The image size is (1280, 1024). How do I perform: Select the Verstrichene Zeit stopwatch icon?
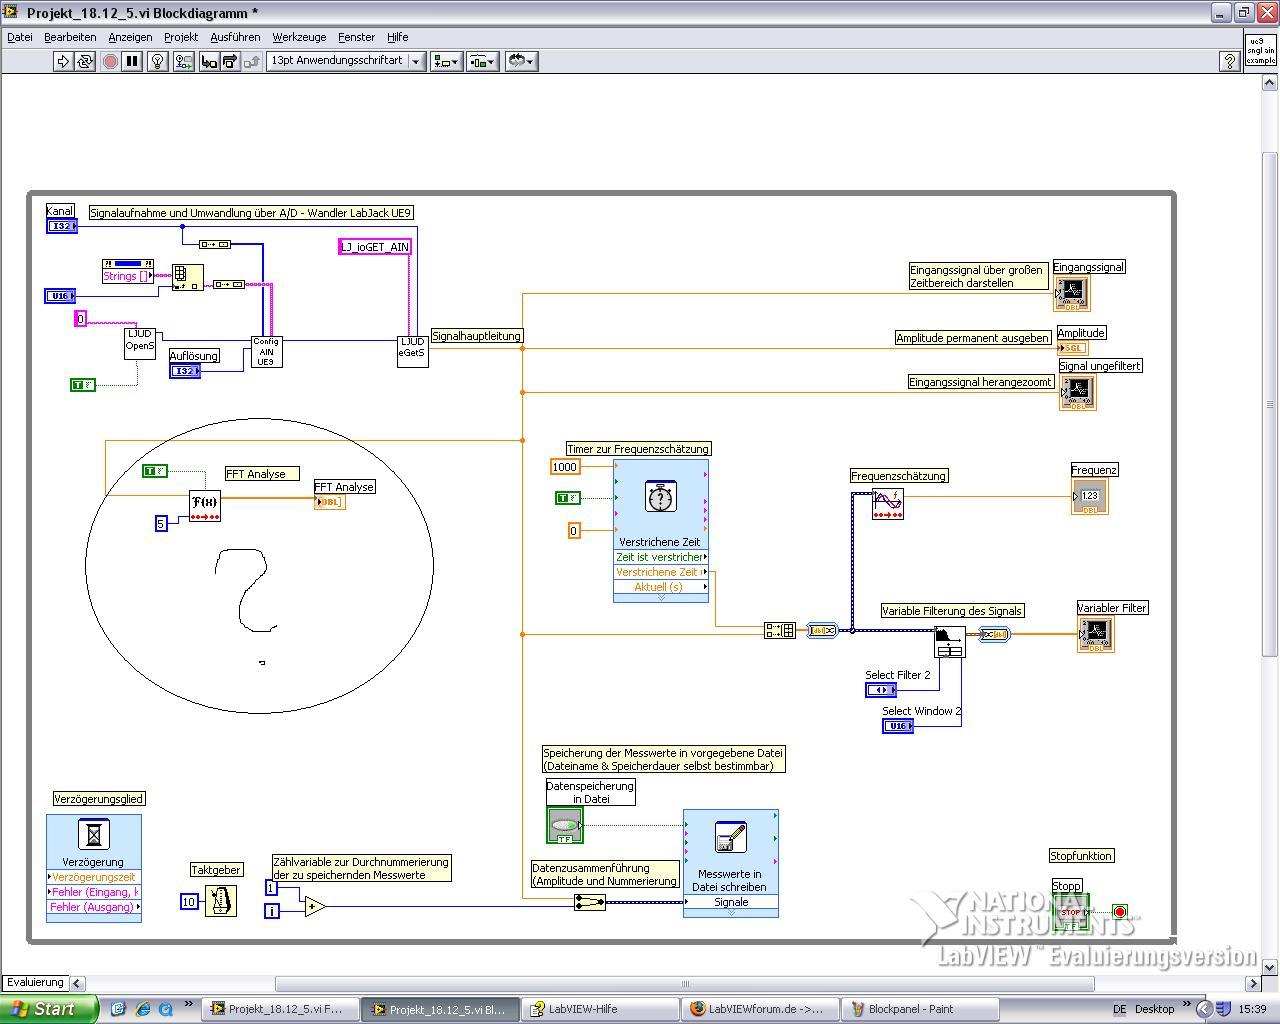click(x=660, y=497)
